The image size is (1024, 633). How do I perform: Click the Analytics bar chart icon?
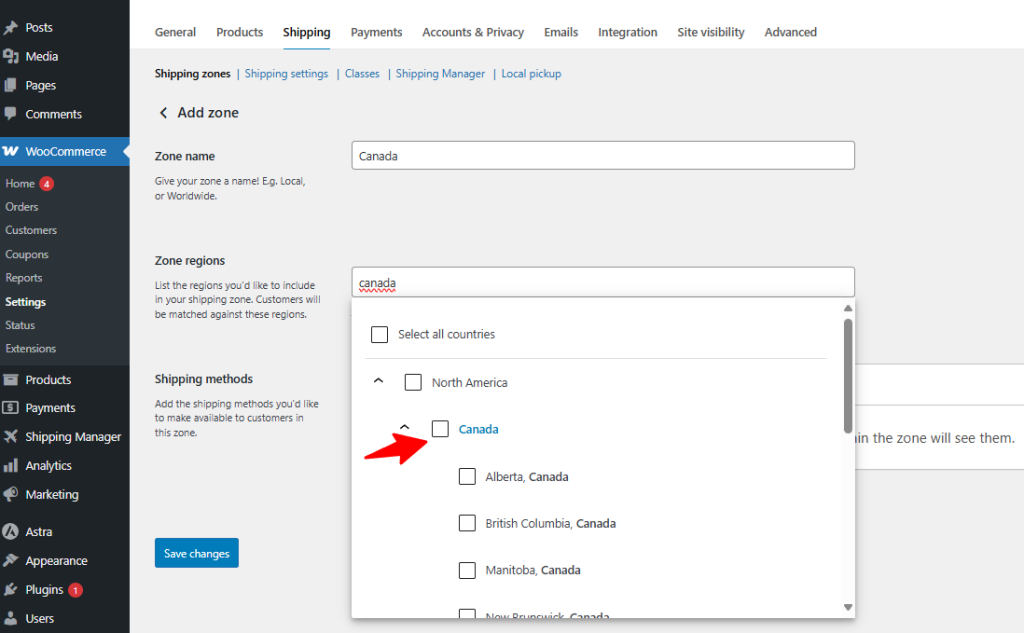[x=11, y=466]
